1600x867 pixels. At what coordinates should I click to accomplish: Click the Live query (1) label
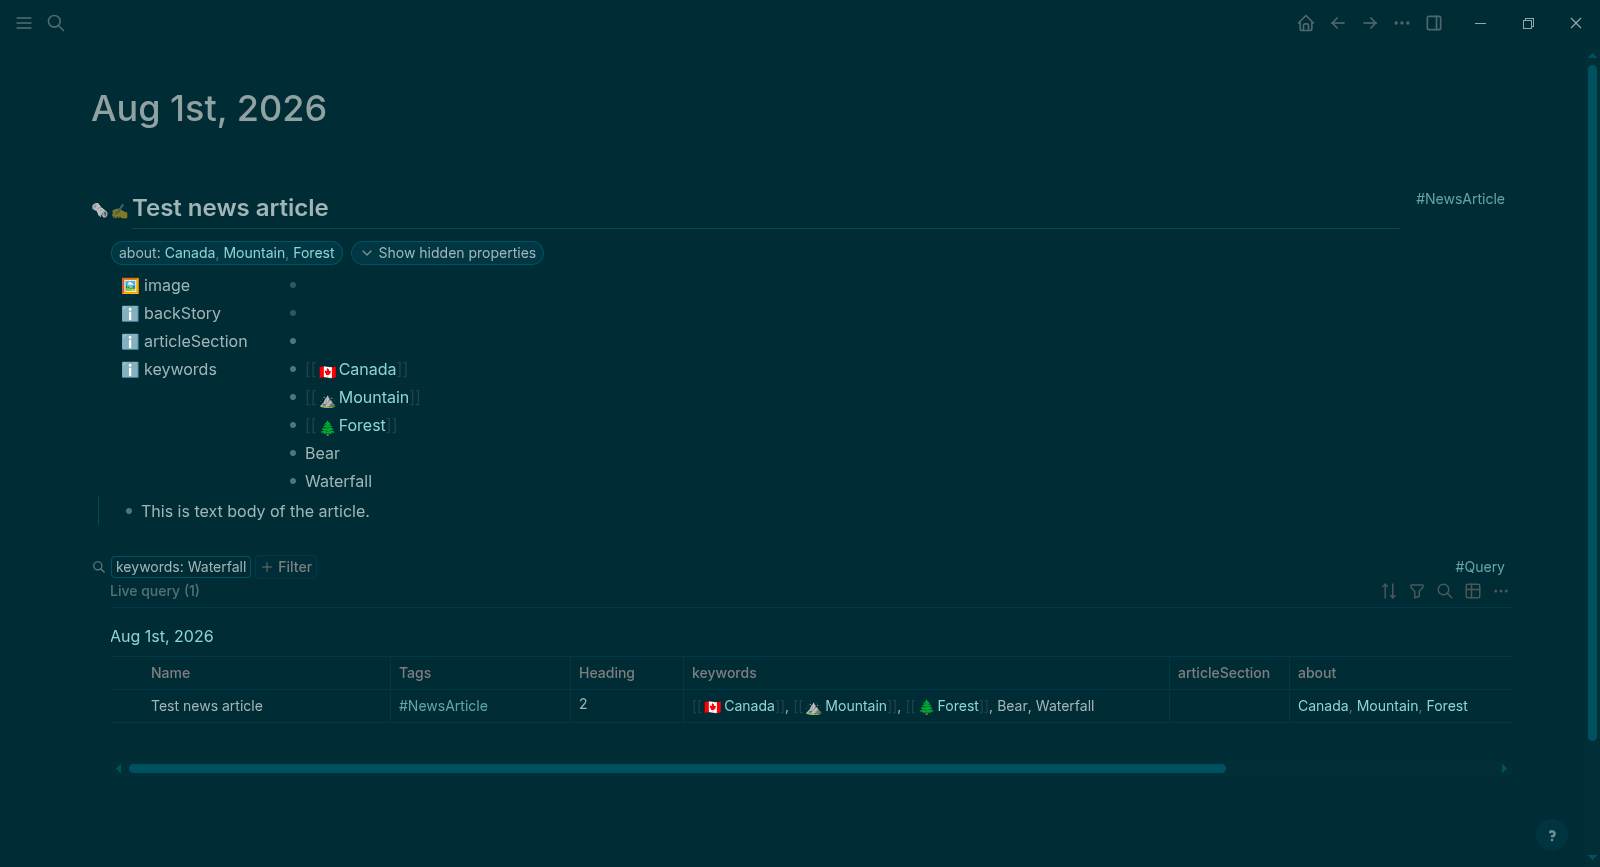click(x=155, y=591)
